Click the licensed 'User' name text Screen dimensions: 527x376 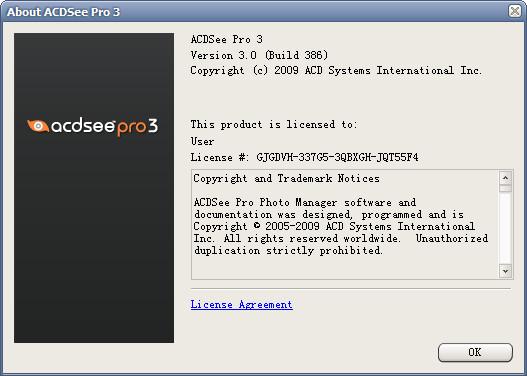(202, 141)
